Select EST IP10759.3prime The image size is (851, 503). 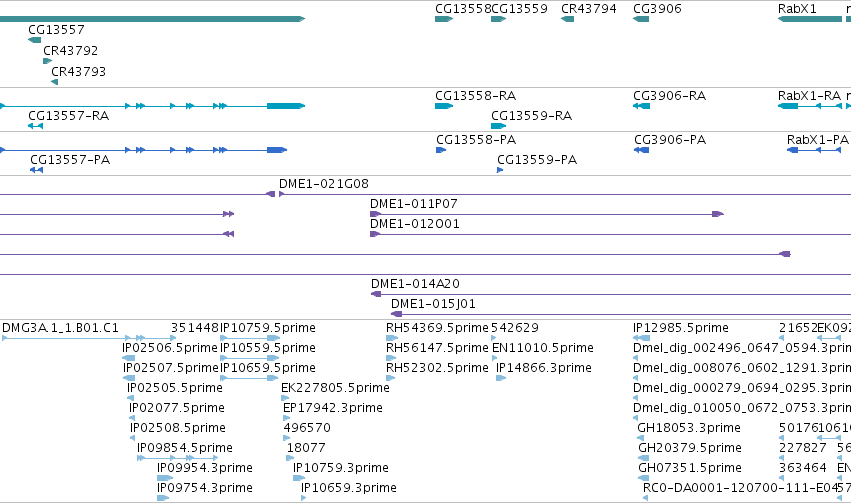tap(299, 479)
